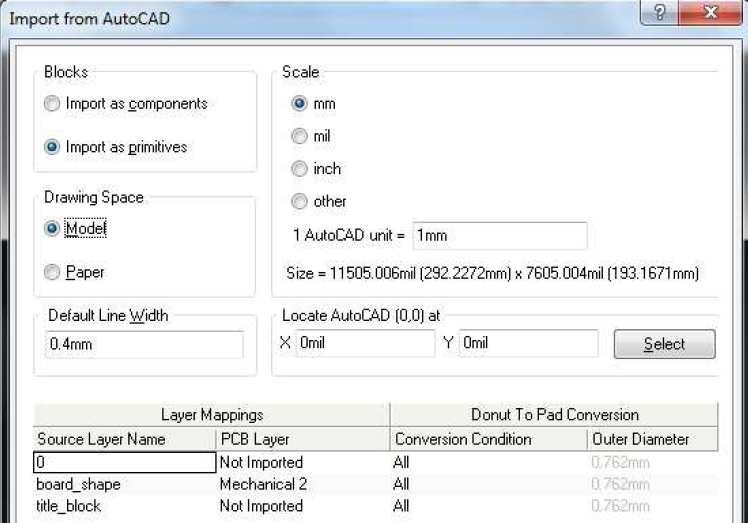The image size is (748, 523).
Task: Select the board_shape source layer row
Action: pos(125,484)
